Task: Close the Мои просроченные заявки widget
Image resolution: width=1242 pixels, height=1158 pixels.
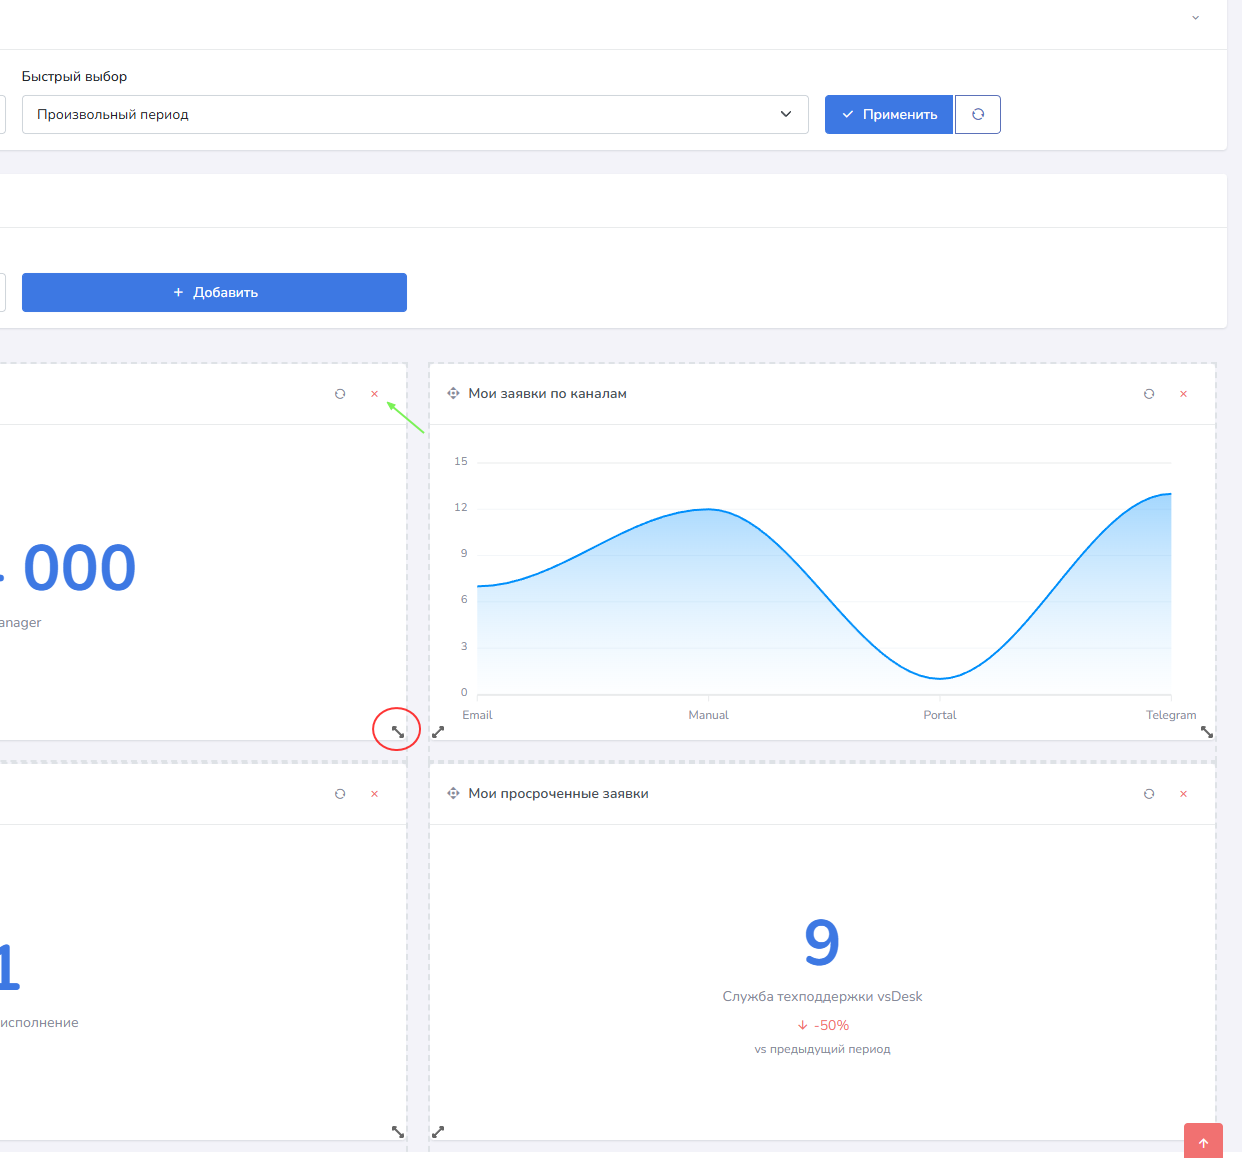Action: coord(1183,794)
